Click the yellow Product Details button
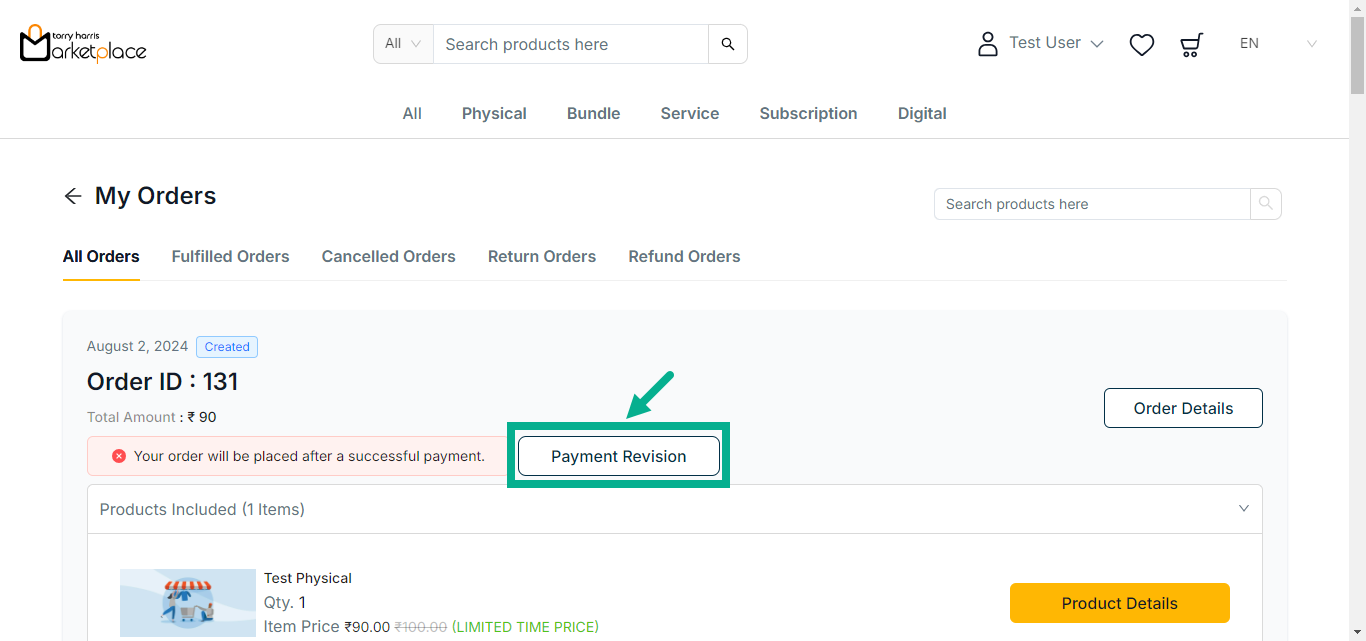Screen dimensions: 1366x641 click(1119, 603)
